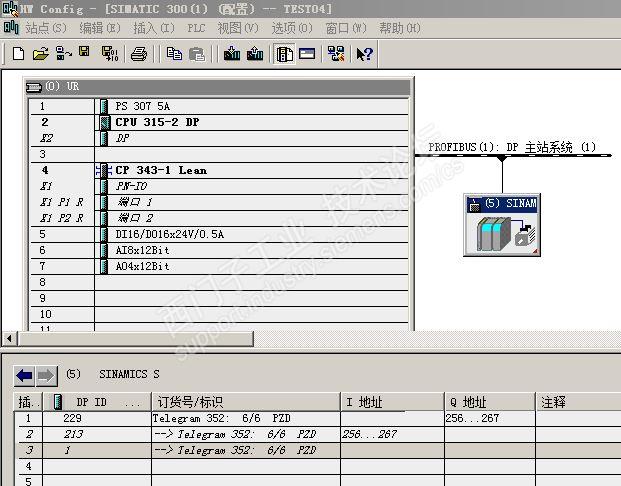The image size is (621, 486).
Task: Select the (0) UR rack header
Action: tap(217, 87)
